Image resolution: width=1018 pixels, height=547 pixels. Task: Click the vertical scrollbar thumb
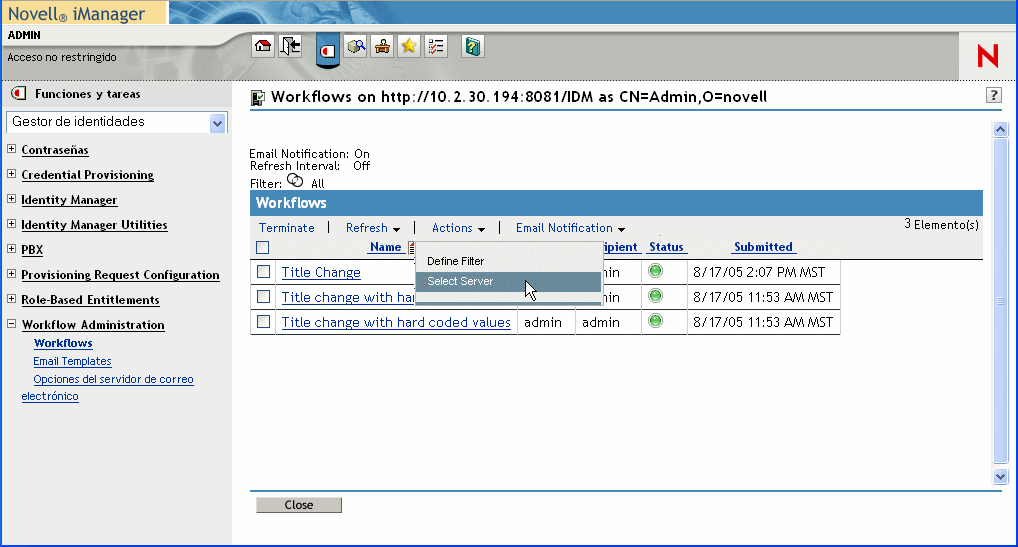1000,300
